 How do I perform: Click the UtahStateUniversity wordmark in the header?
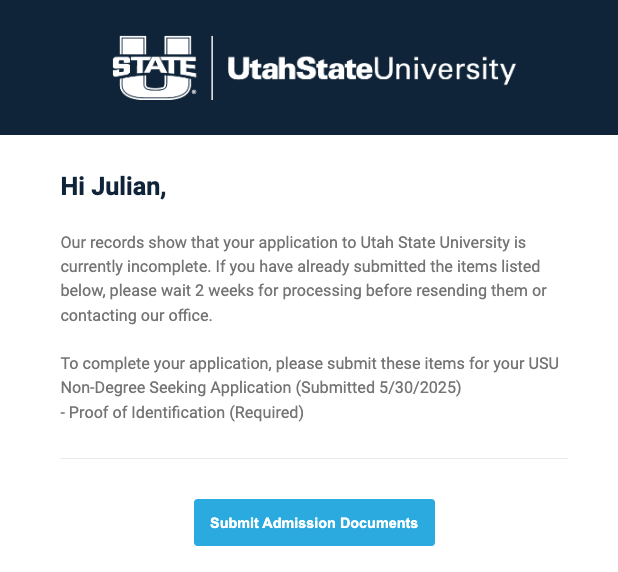click(371, 69)
